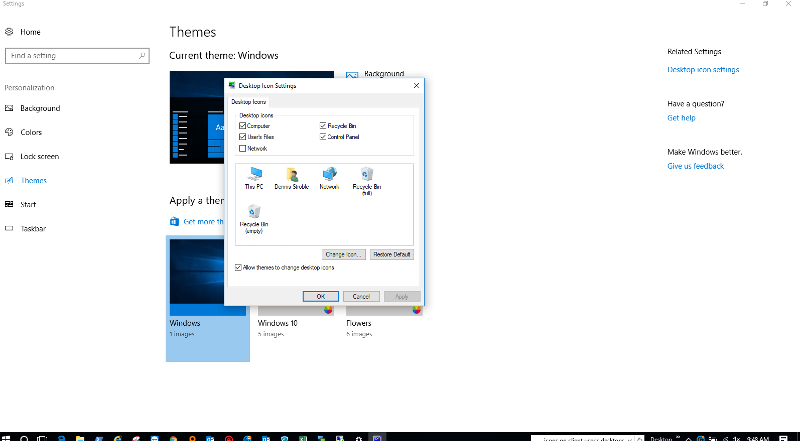Click the greyed Apply button
This screenshot has width=800, height=441.
(402, 297)
